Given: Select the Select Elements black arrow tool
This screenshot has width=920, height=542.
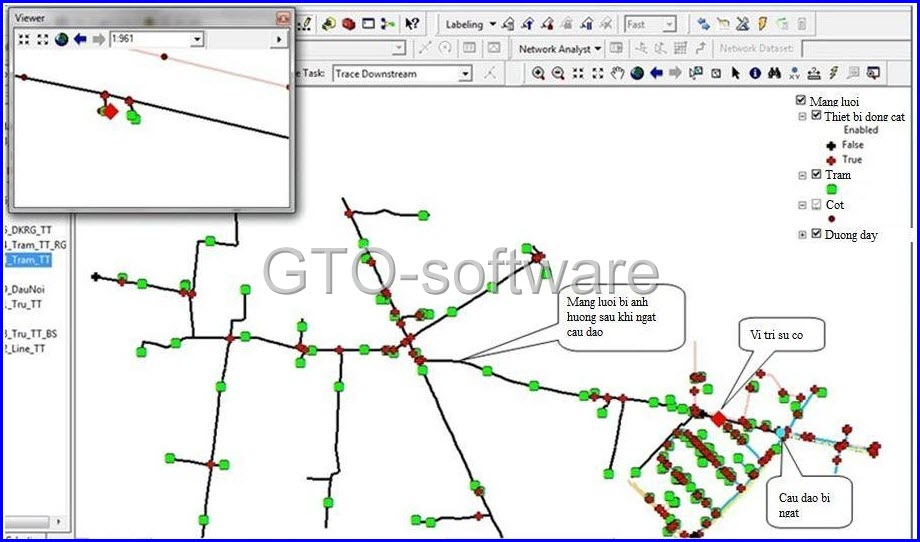Looking at the screenshot, I should pos(736,73).
